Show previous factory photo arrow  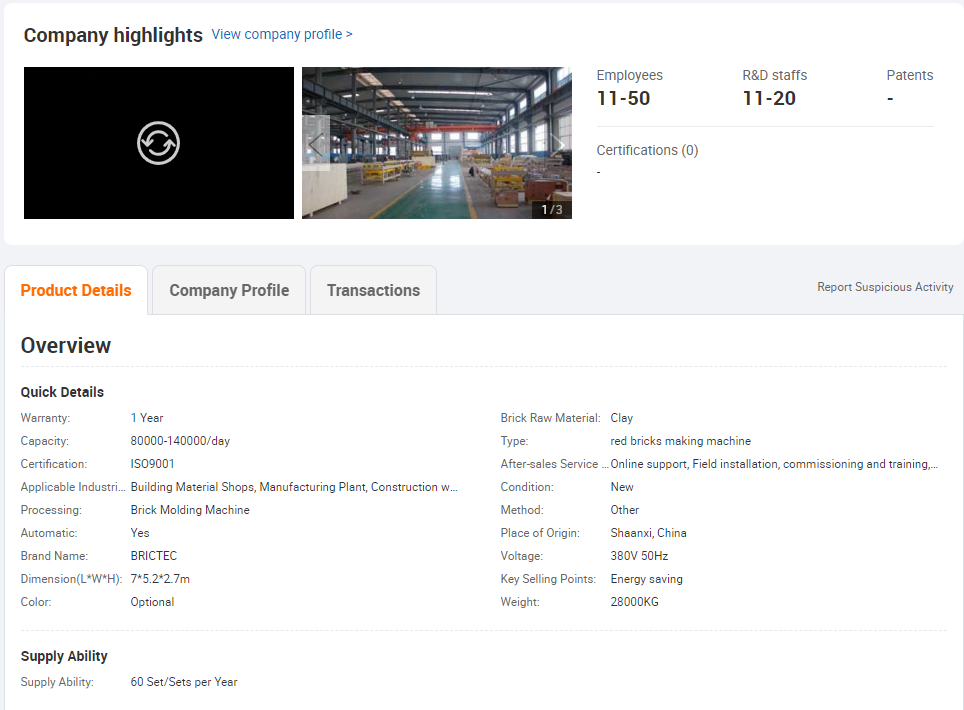pos(316,144)
